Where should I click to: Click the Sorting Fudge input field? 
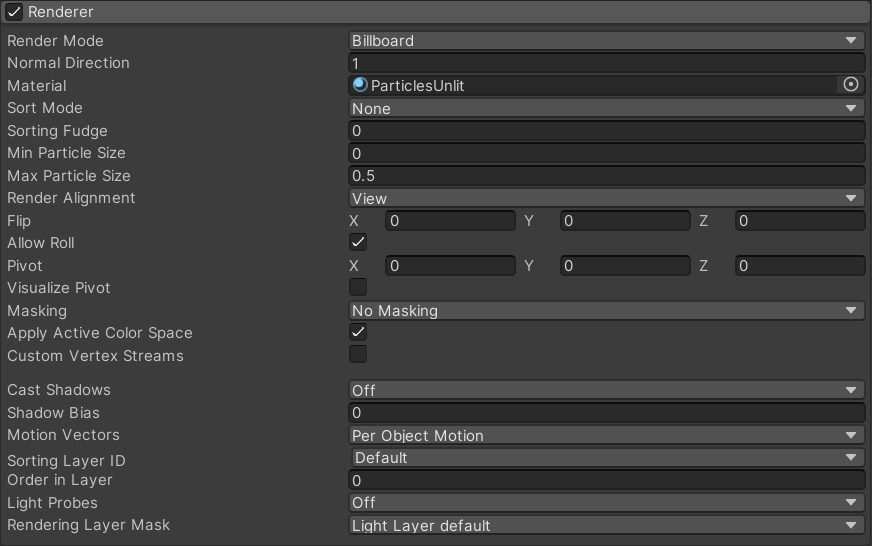point(607,131)
